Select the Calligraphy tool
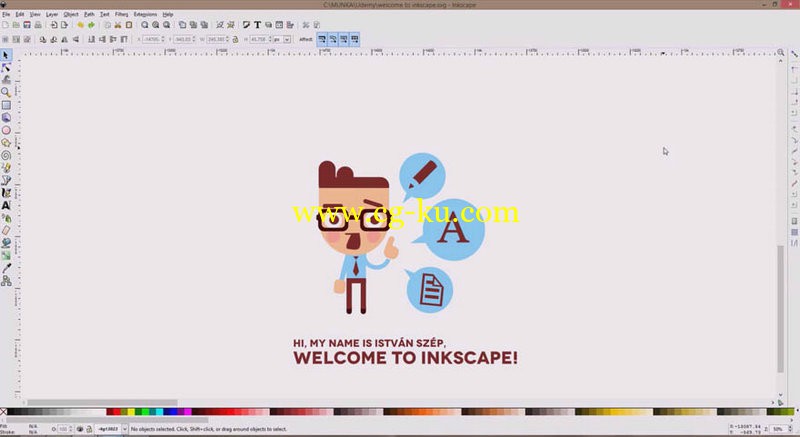 [6, 193]
